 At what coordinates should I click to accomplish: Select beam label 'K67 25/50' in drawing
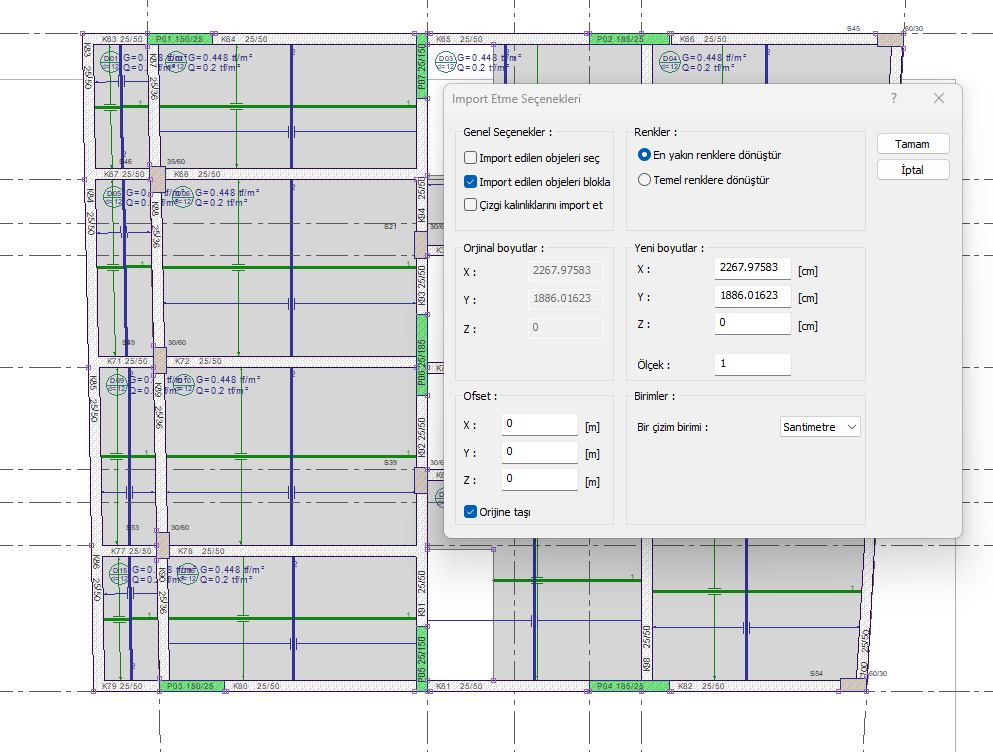coord(124,174)
